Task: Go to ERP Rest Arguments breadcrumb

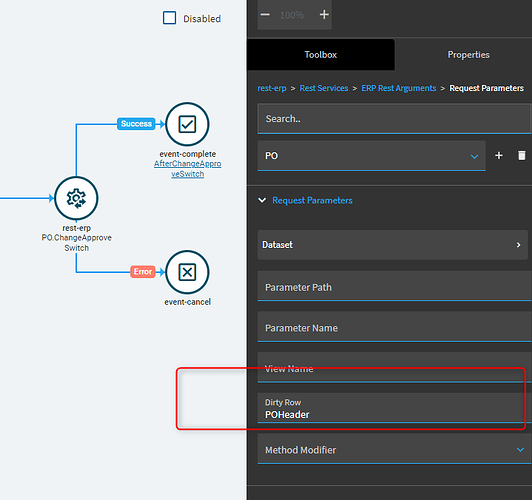Action: pyautogui.click(x=399, y=88)
